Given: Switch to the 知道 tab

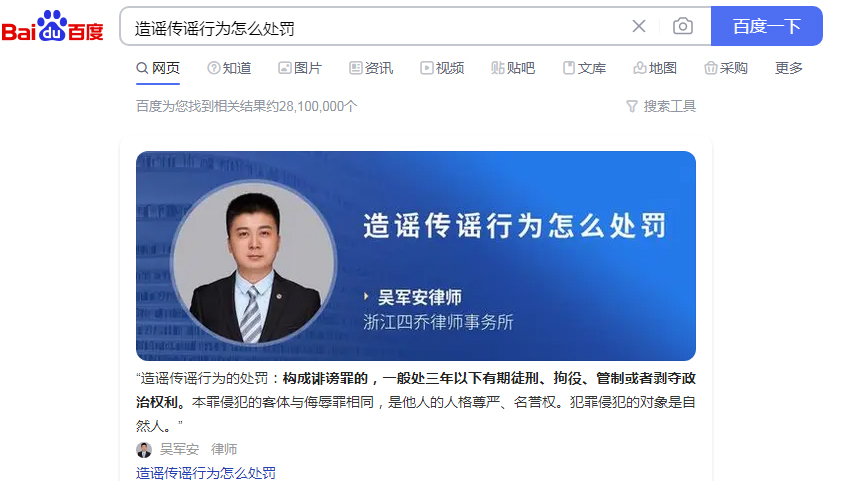Looking at the screenshot, I should pyautogui.click(x=229, y=68).
